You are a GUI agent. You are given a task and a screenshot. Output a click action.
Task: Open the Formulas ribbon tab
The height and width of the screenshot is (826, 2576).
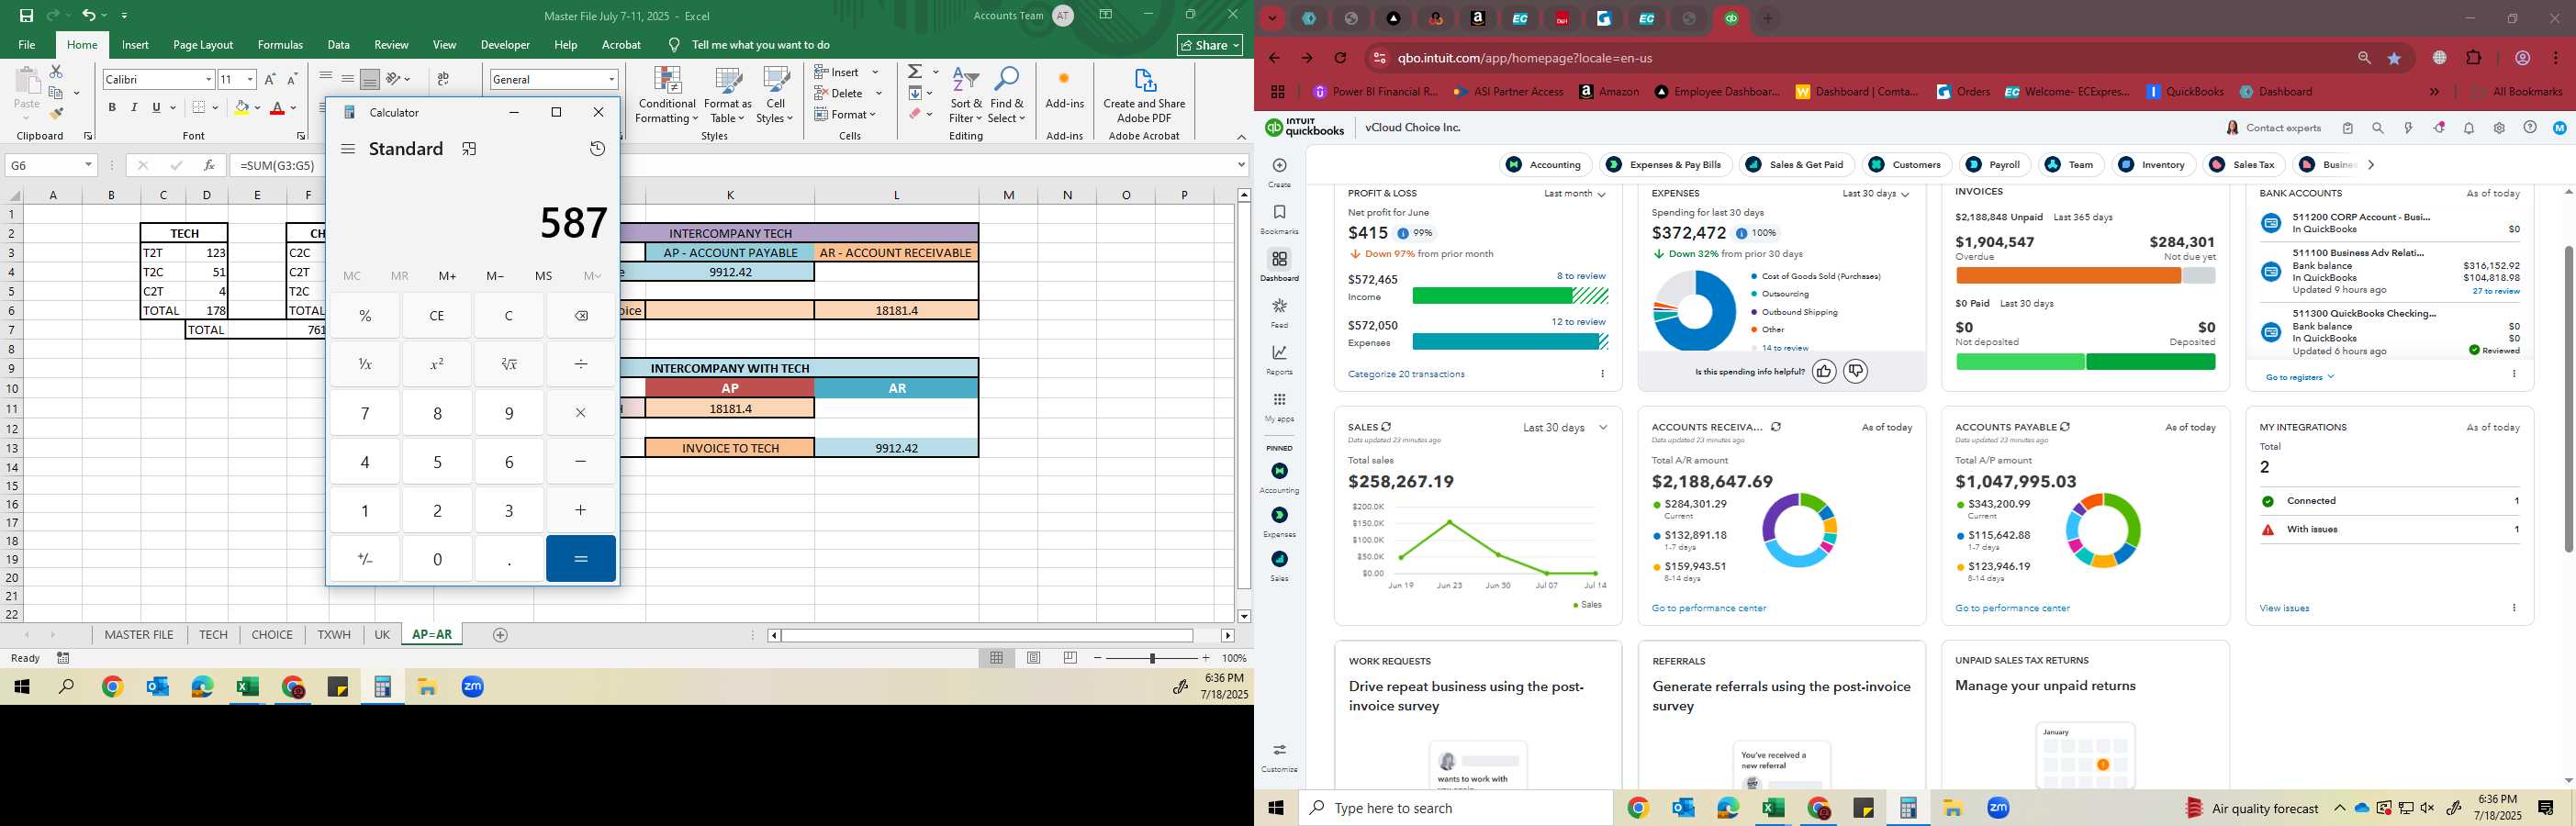point(280,45)
